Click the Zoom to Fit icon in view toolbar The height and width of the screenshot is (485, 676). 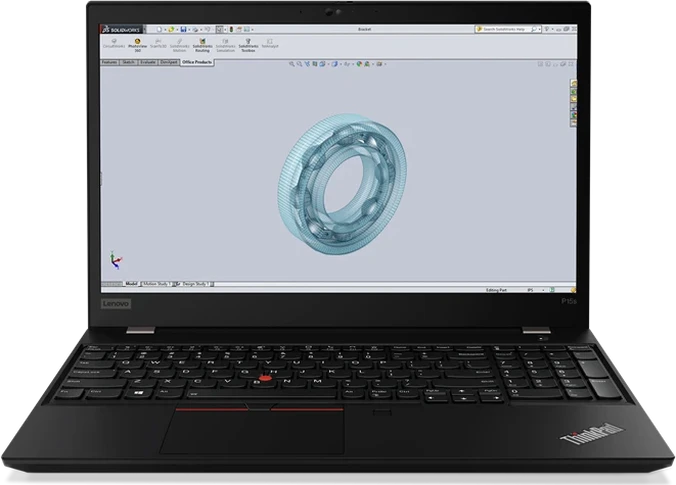click(290, 62)
